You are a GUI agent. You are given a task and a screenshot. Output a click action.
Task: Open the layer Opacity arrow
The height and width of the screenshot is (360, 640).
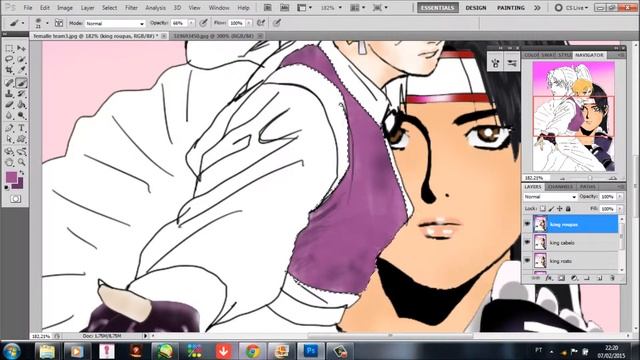click(620, 197)
